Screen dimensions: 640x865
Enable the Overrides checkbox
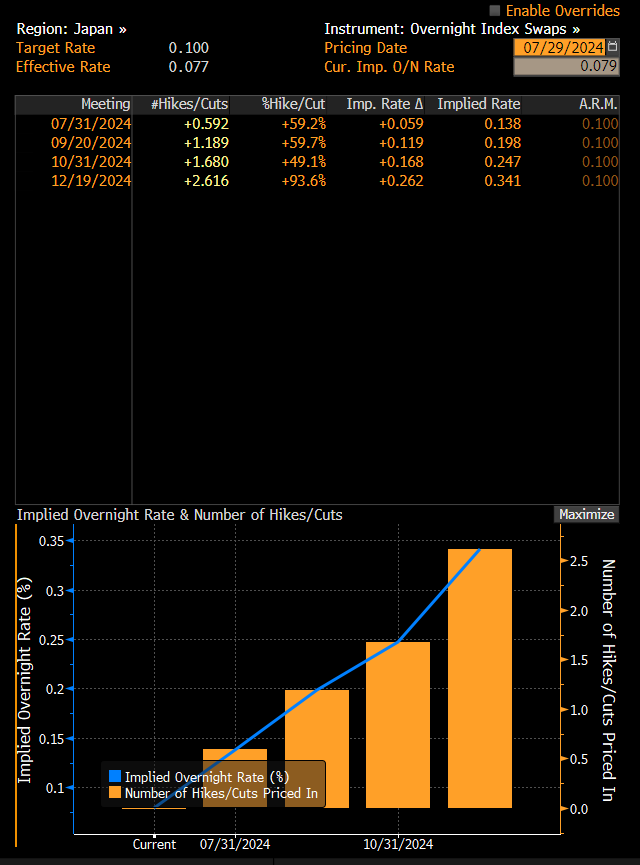click(495, 10)
